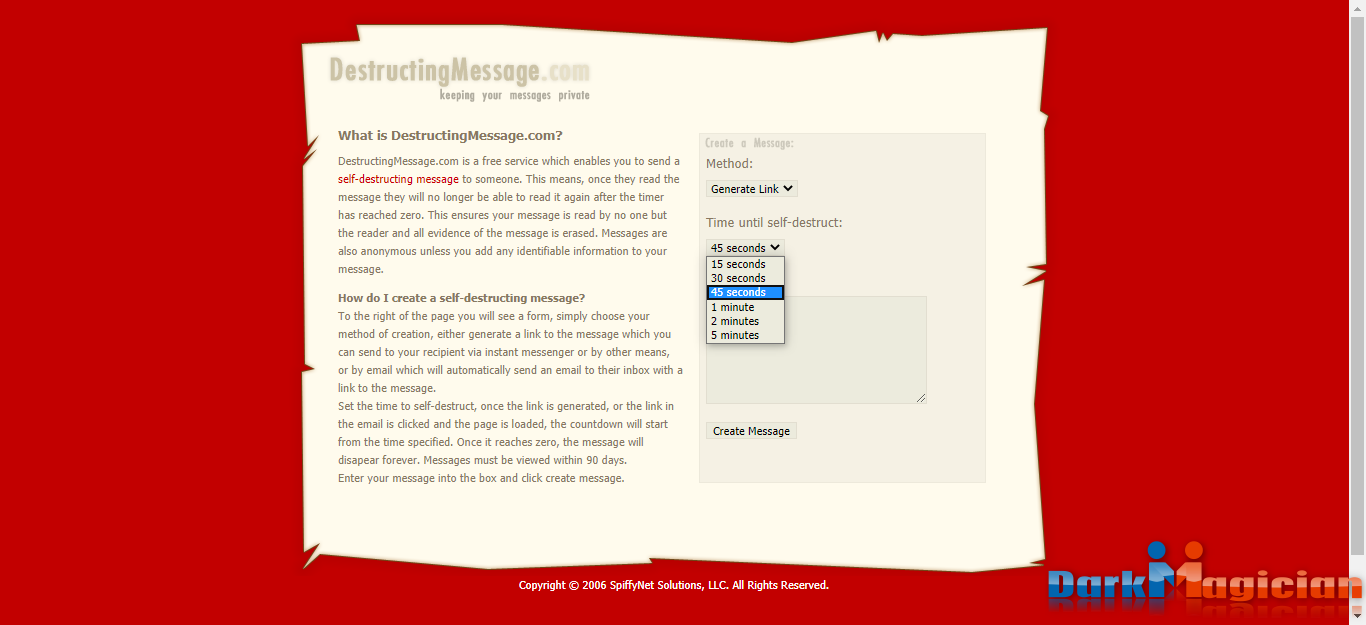Click the page scrollbar down arrow

1357,616
